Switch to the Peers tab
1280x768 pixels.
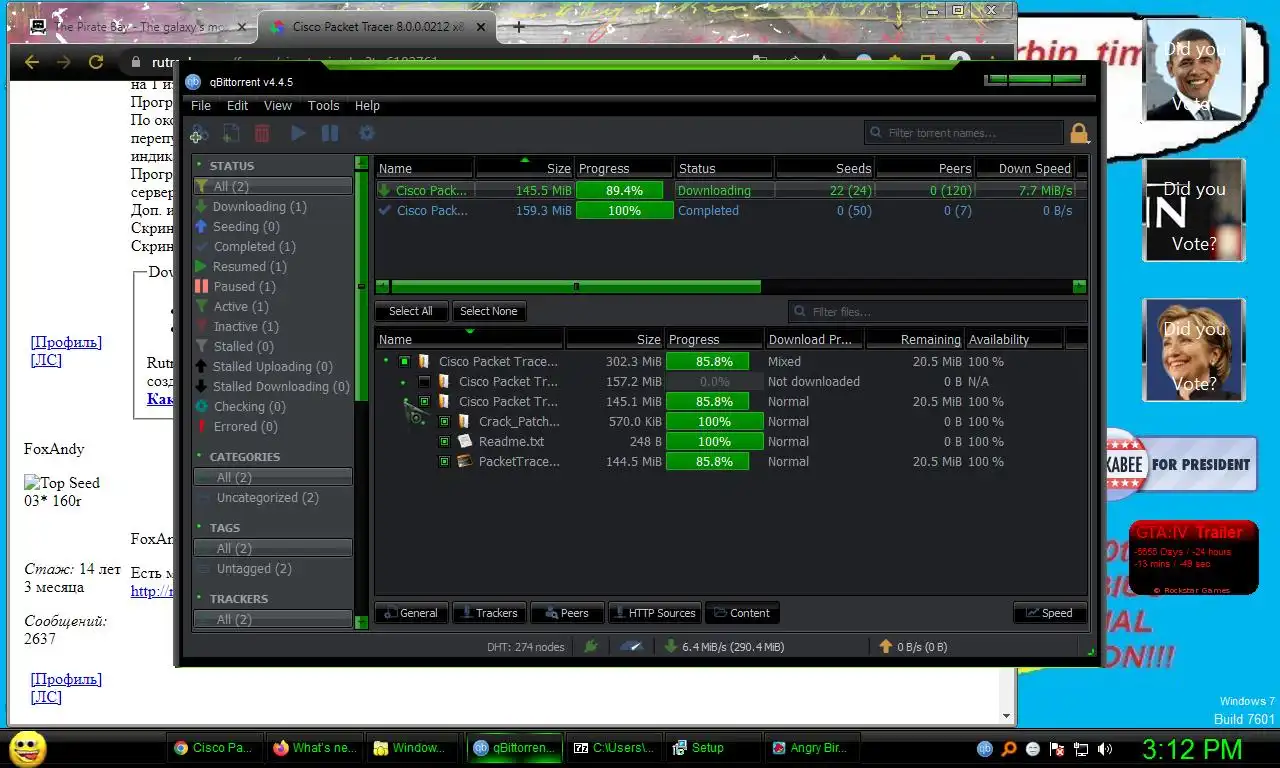tap(567, 613)
